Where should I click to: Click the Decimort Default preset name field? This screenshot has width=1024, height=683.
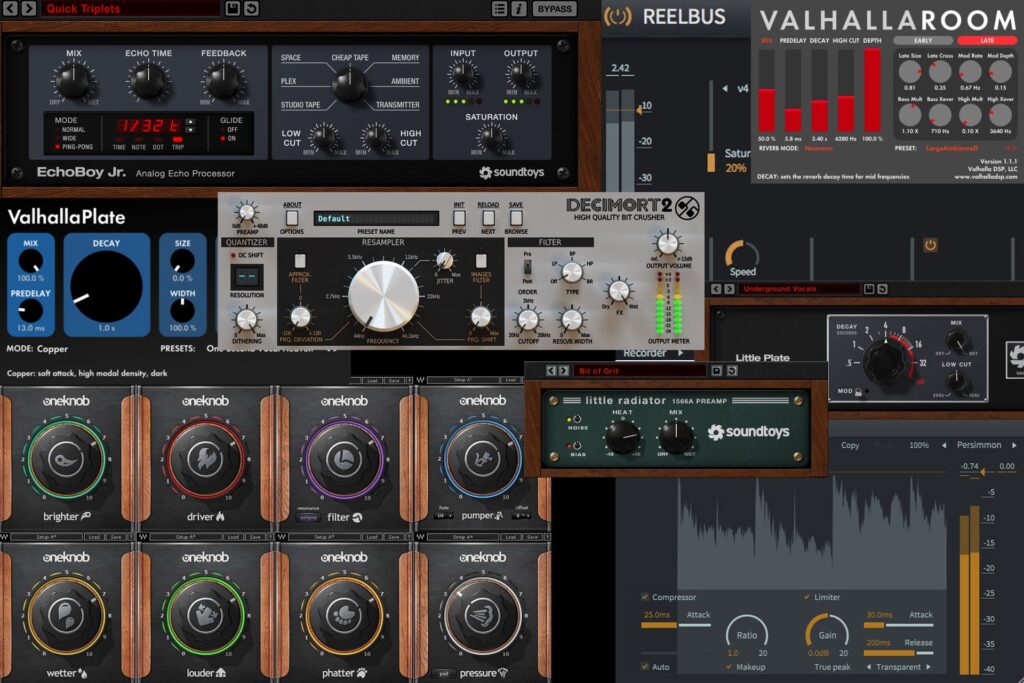coord(376,218)
